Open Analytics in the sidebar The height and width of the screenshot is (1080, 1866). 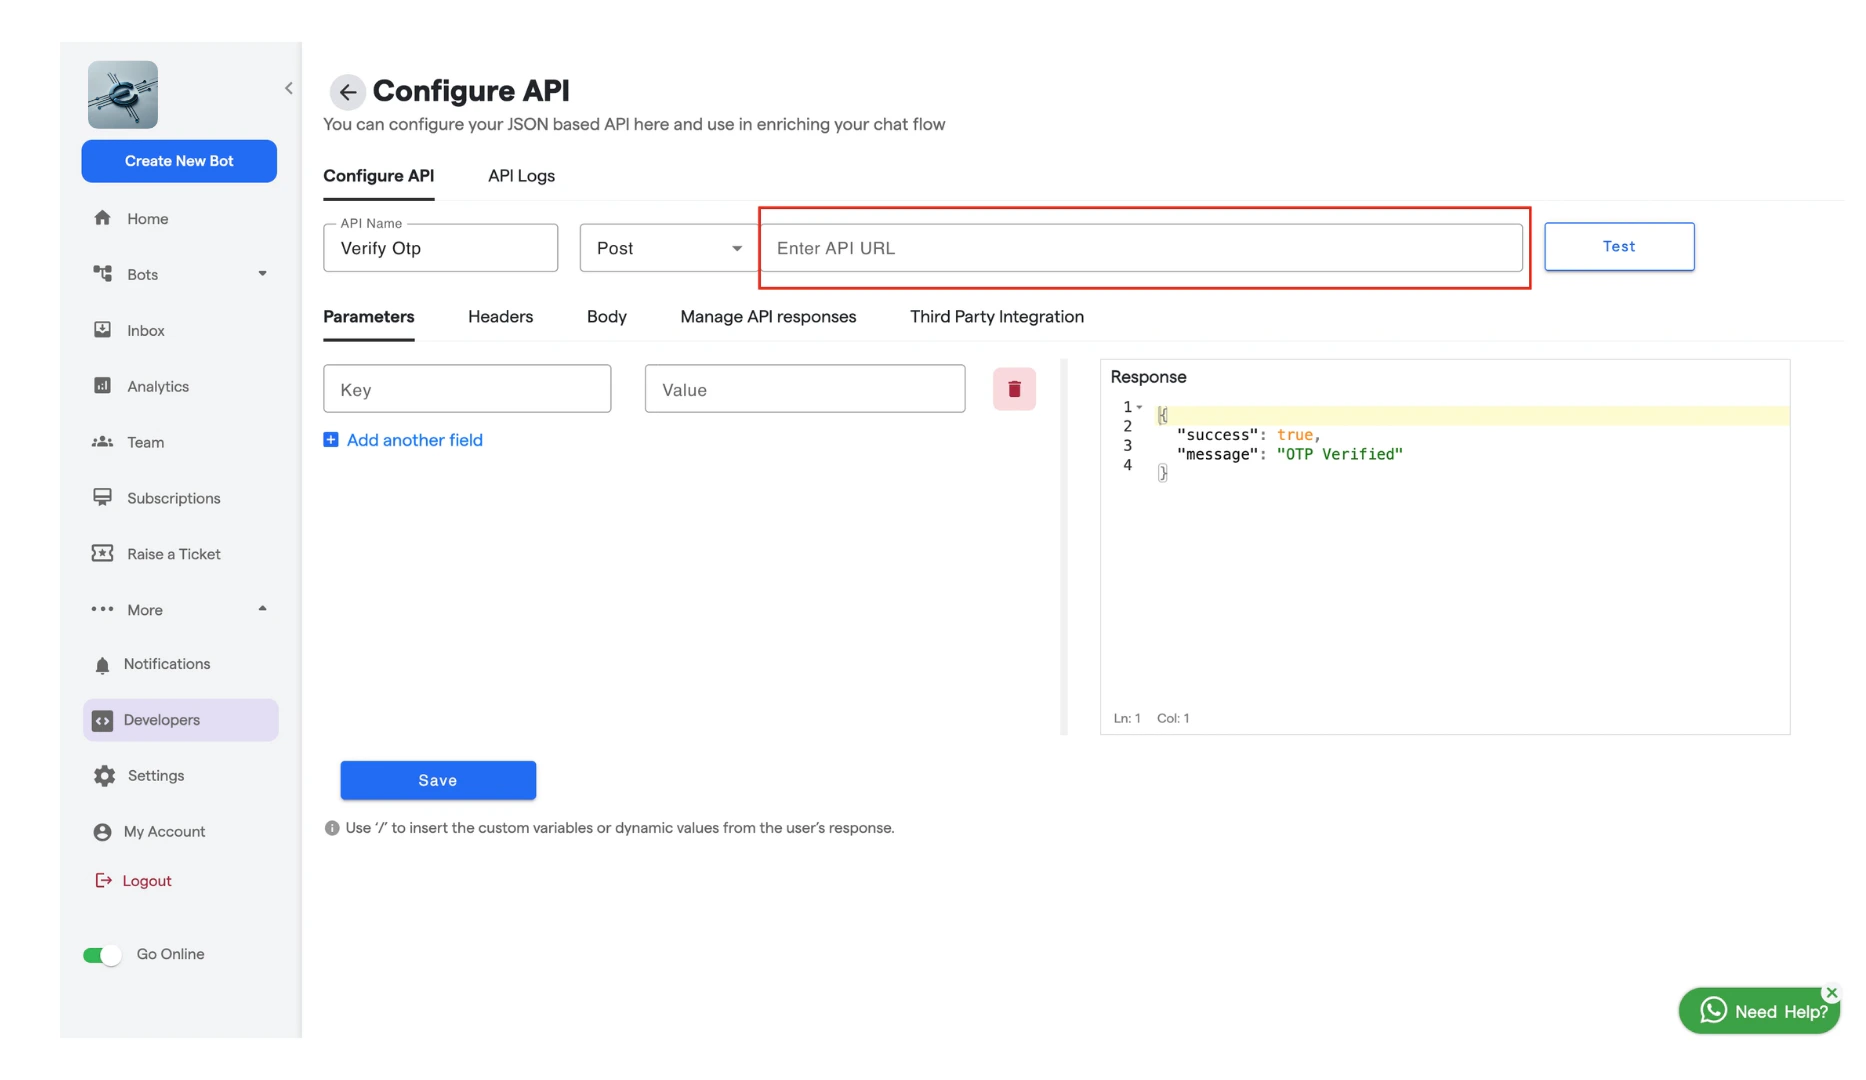tap(158, 387)
